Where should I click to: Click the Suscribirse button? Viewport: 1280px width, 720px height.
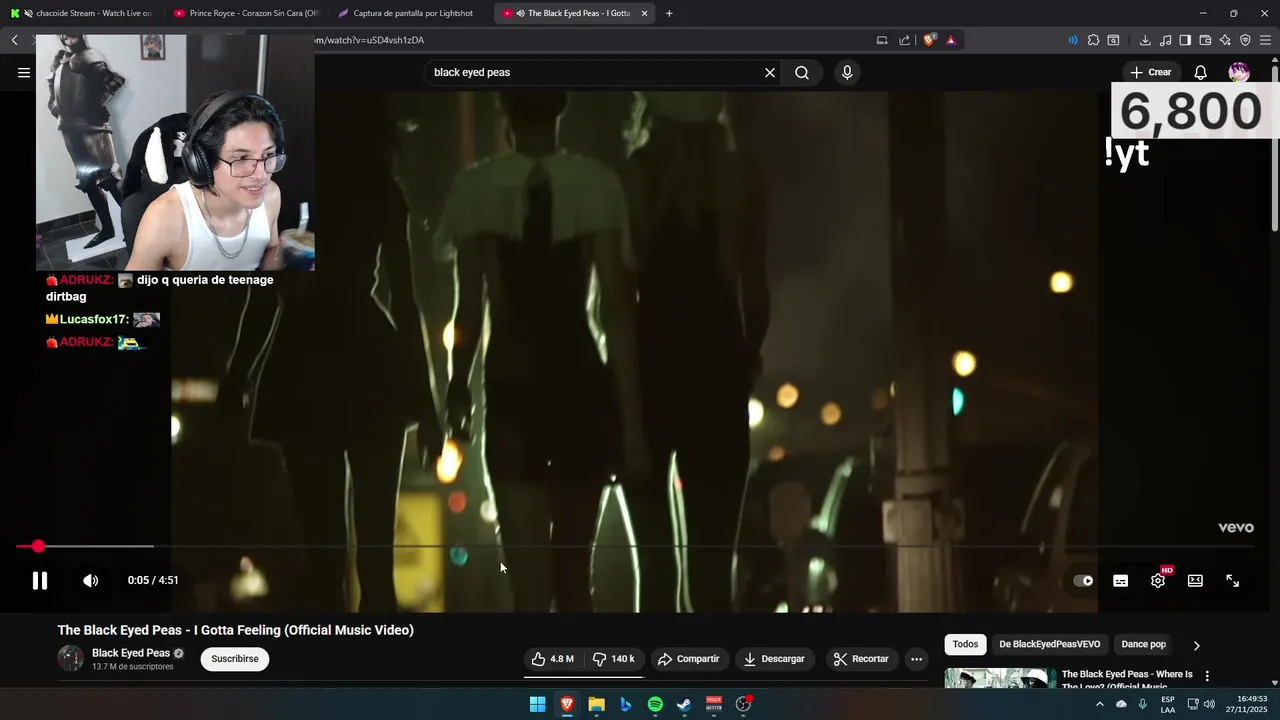coord(235,659)
